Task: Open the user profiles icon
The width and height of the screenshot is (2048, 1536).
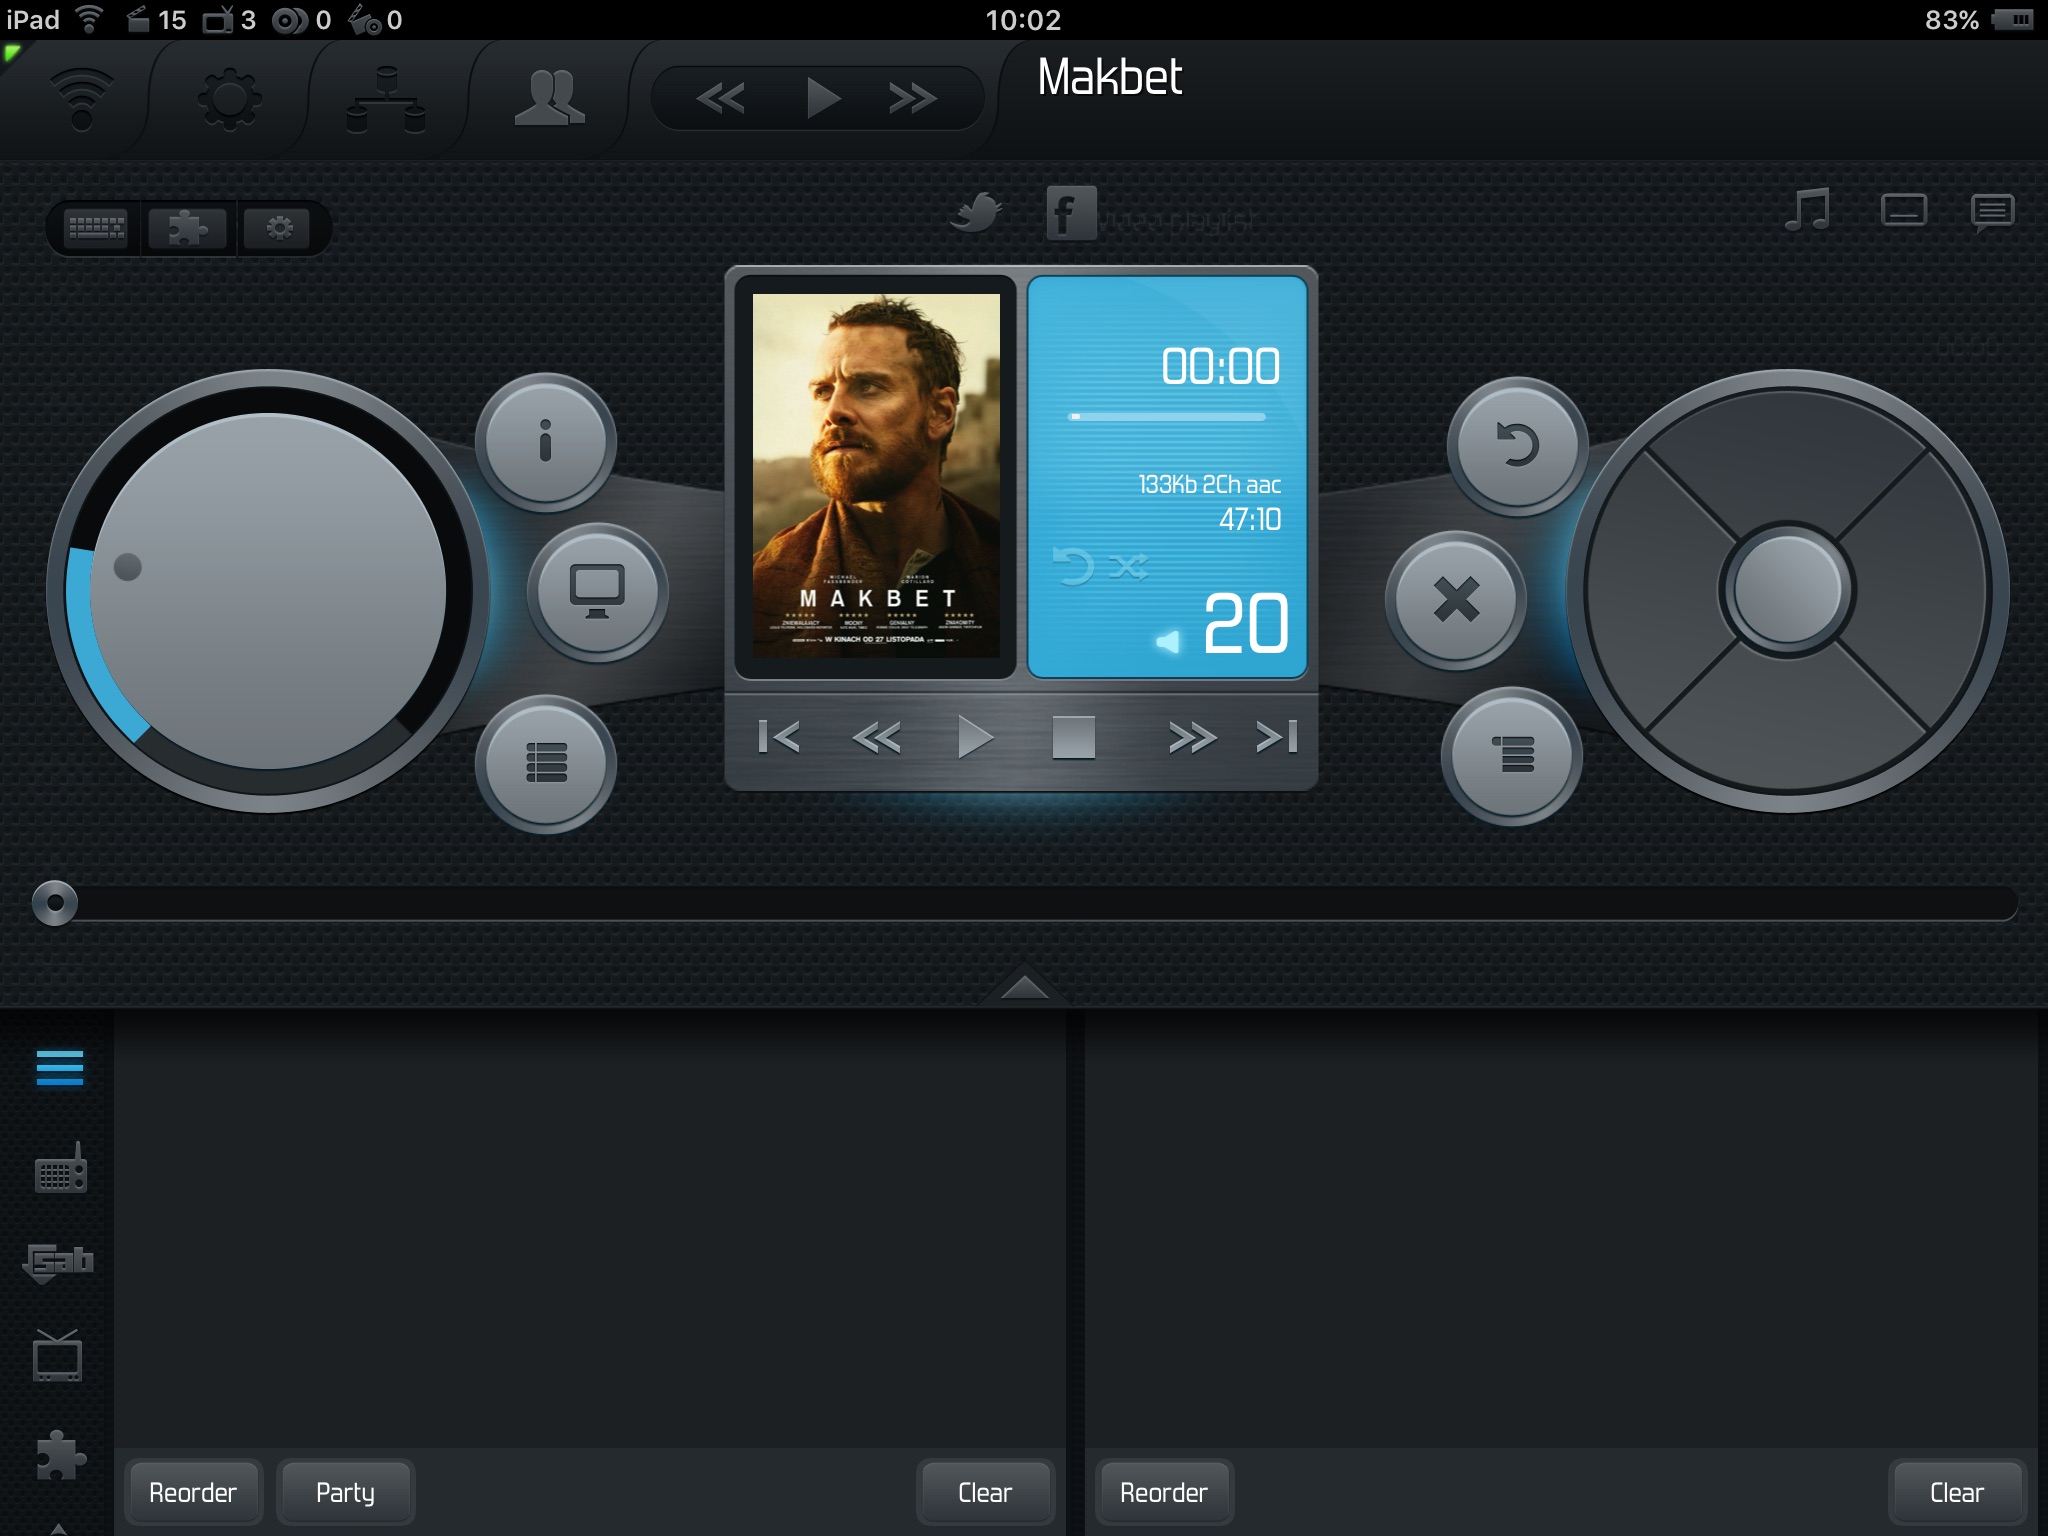Action: point(549,98)
